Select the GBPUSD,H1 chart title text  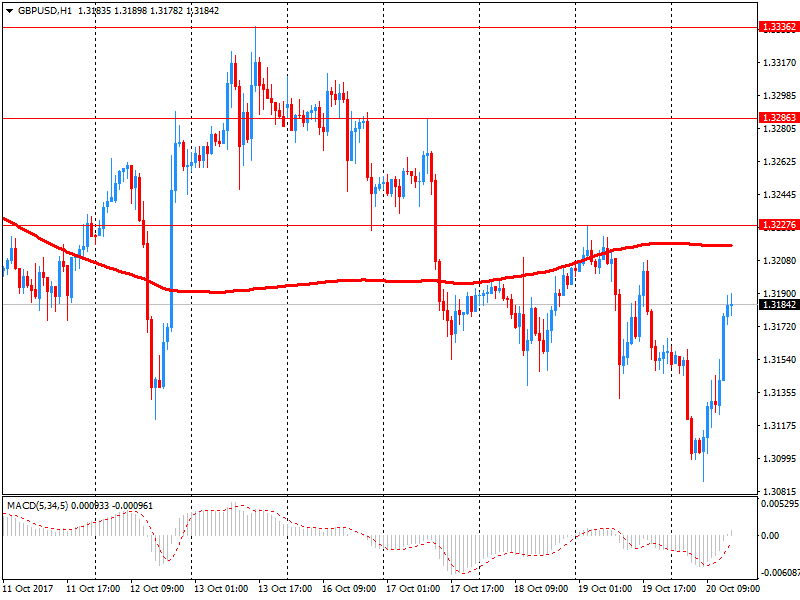point(45,11)
